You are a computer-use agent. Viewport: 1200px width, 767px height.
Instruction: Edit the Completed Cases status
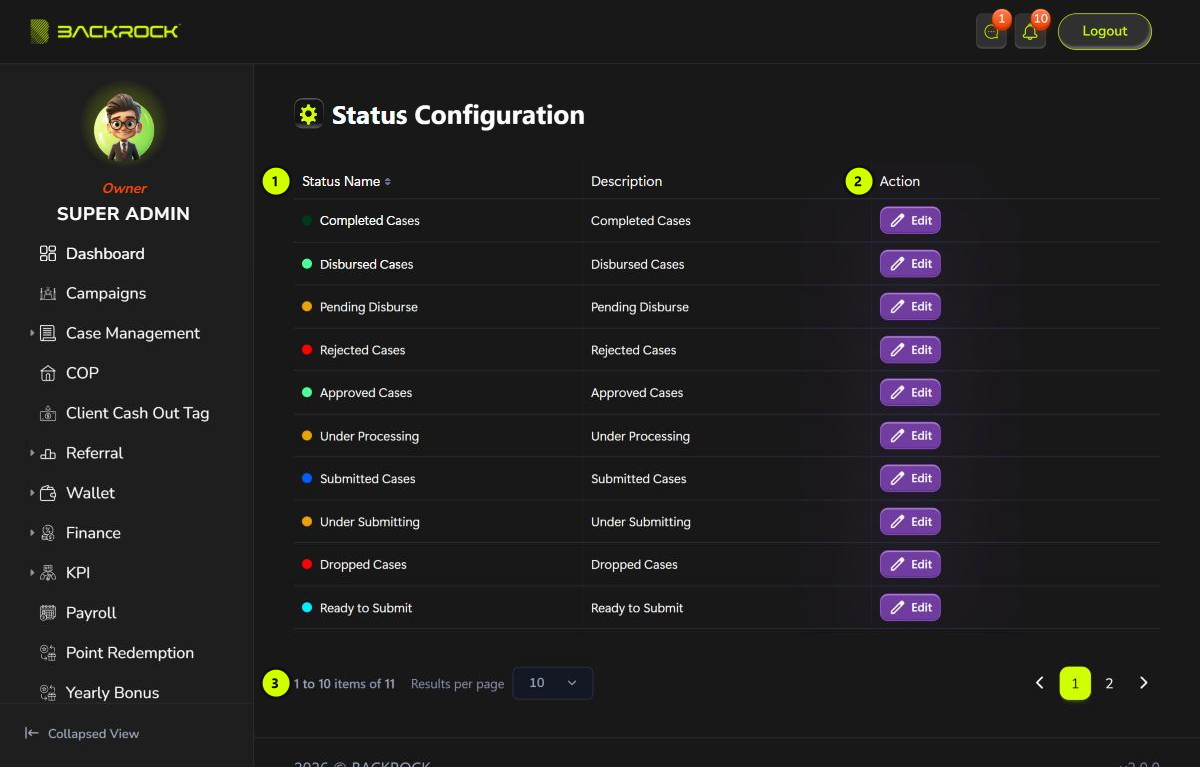tap(910, 220)
